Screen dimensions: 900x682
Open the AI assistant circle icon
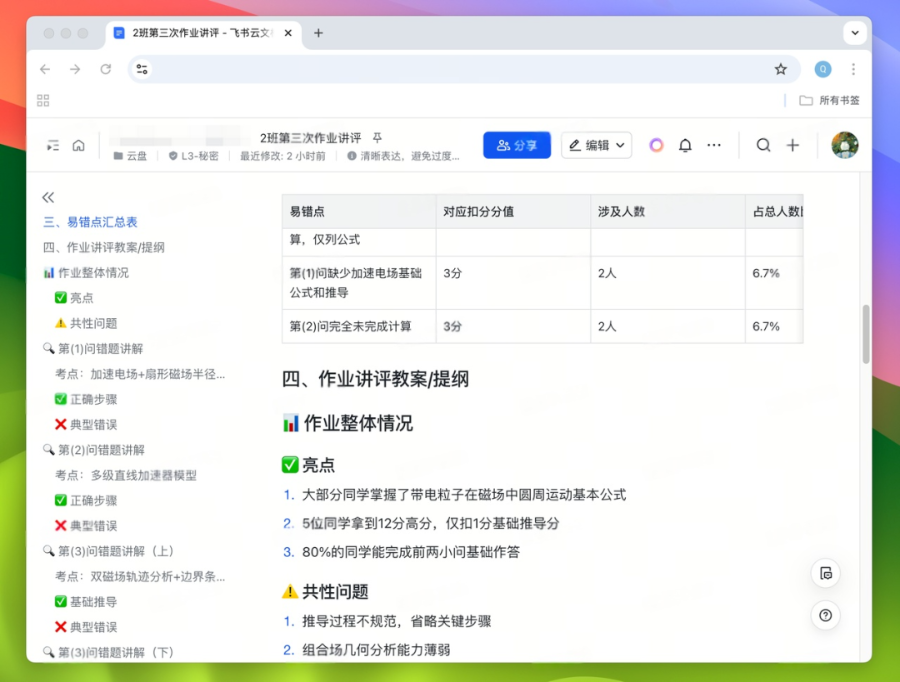tap(656, 145)
